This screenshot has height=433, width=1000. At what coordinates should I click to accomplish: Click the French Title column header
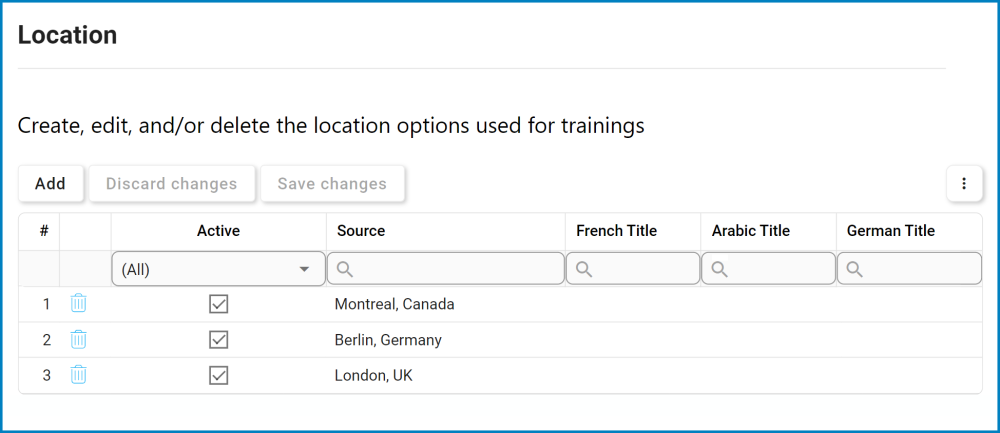pos(616,231)
